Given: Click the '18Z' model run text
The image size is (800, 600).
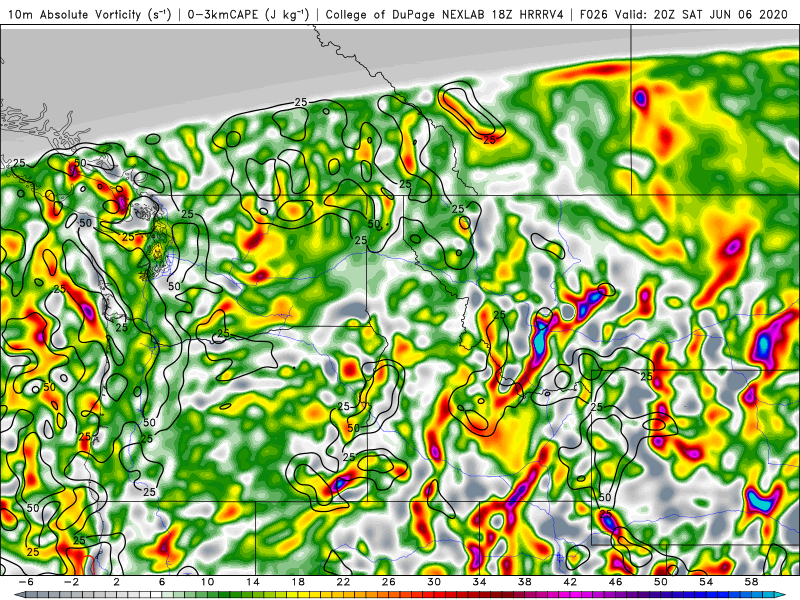Looking at the screenshot, I should (502, 14).
